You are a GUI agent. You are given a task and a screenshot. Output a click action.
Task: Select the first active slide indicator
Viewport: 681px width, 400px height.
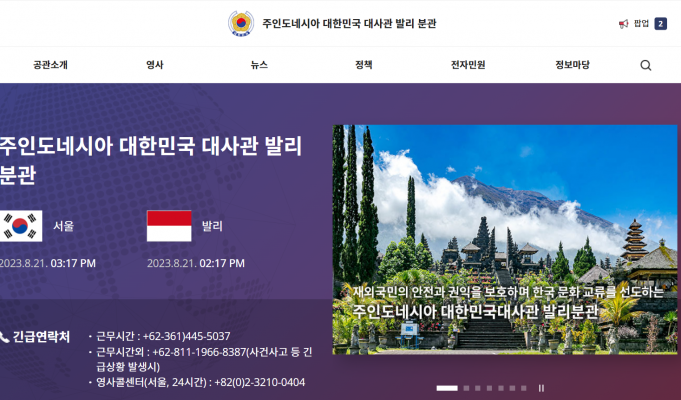pos(447,388)
